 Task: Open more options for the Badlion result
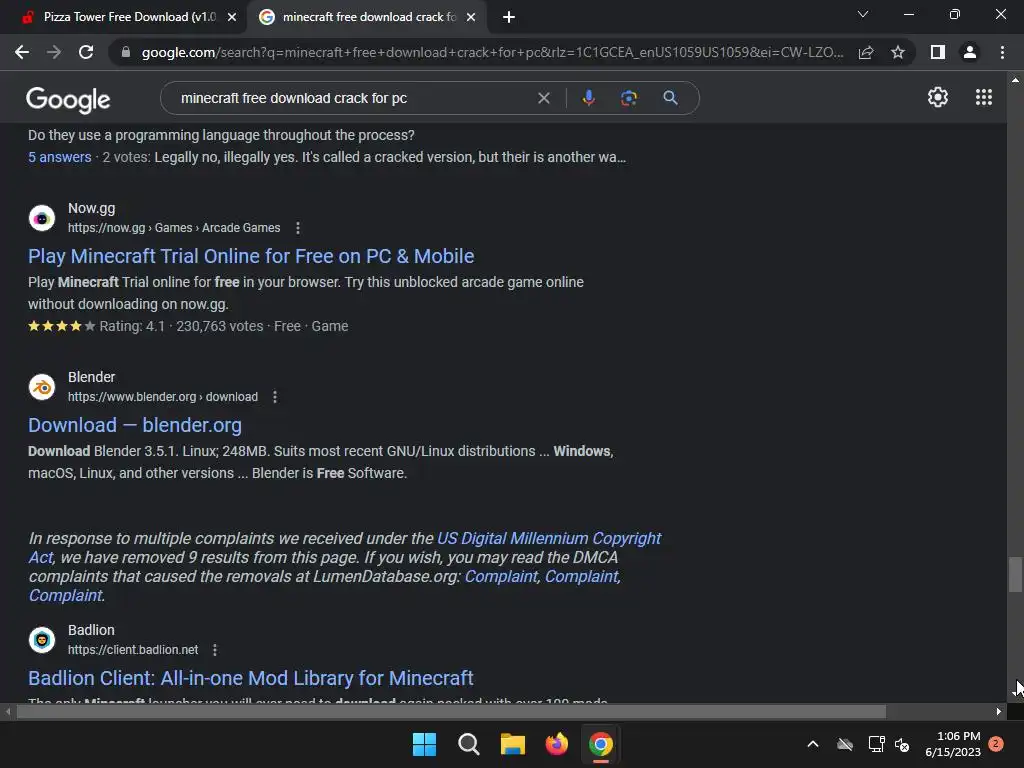point(215,650)
